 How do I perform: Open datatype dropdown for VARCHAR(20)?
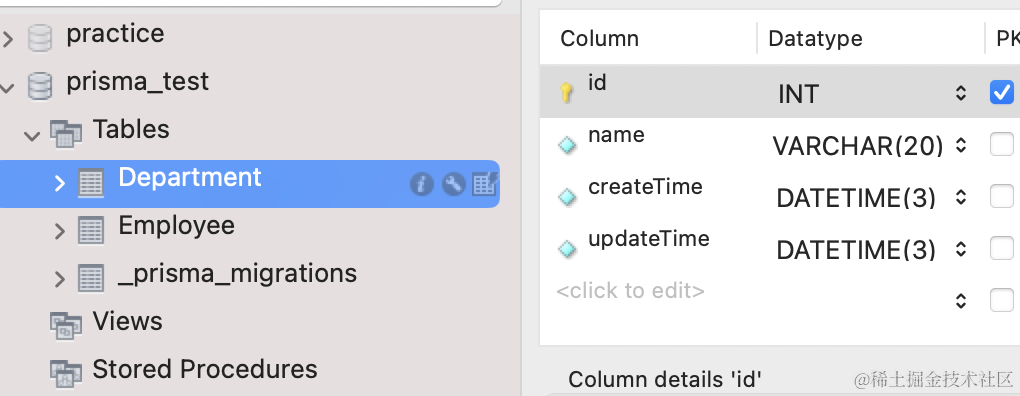(961, 146)
